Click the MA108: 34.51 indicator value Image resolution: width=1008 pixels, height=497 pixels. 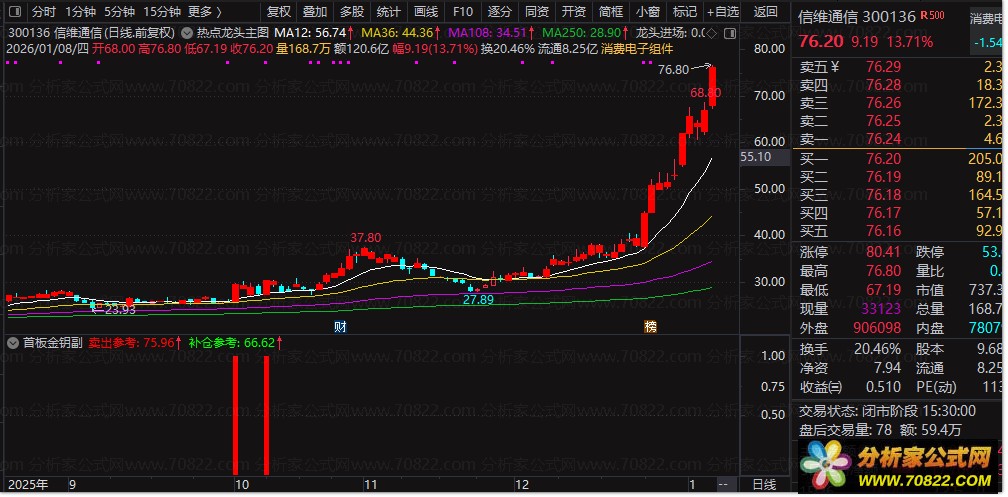(490, 32)
